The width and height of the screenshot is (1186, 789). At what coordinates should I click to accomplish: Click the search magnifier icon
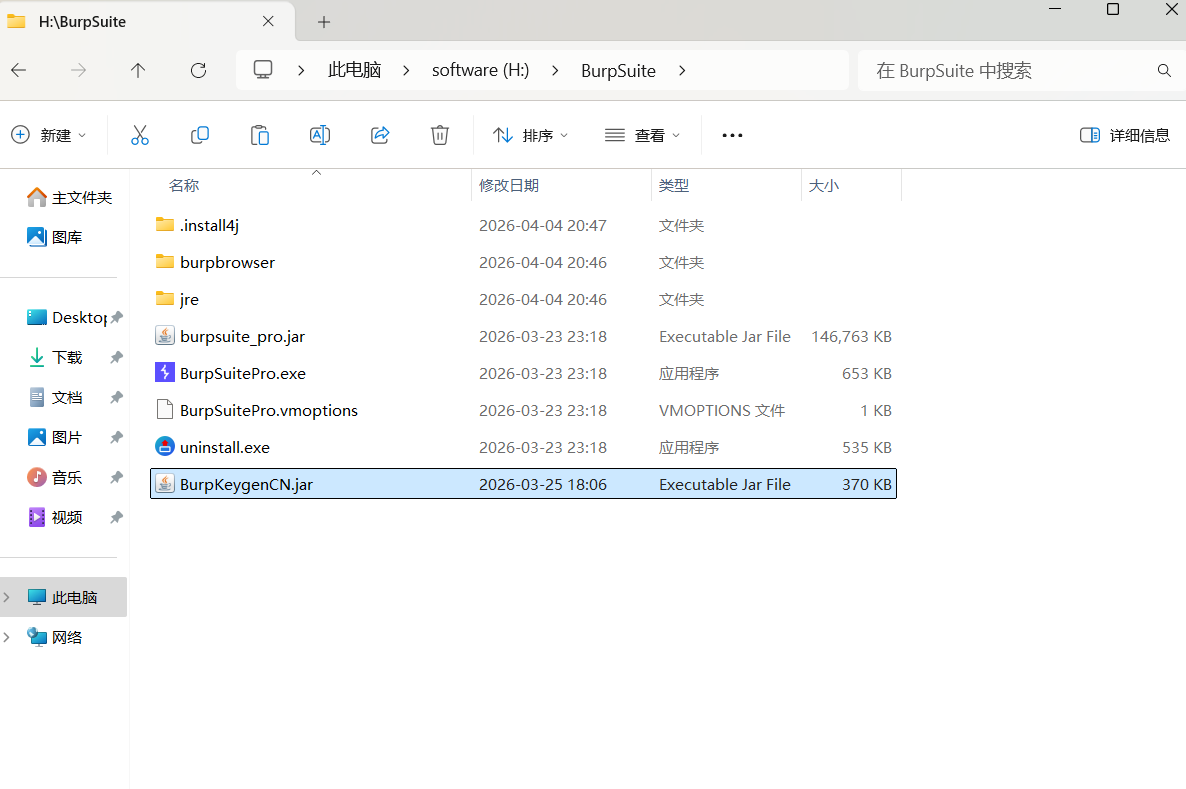coord(1164,70)
